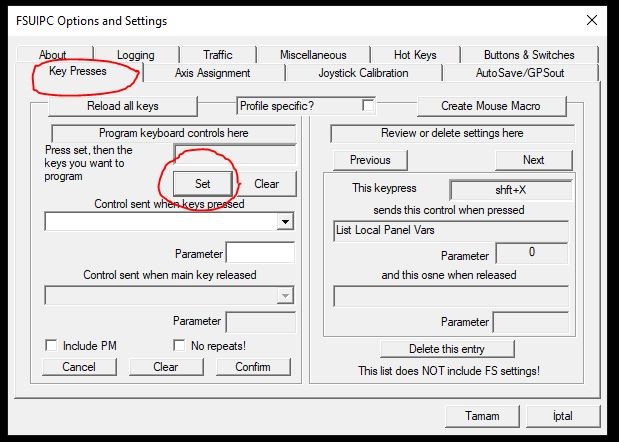Click the List Local Panel Vars field
The height and width of the screenshot is (442, 619).
451,231
